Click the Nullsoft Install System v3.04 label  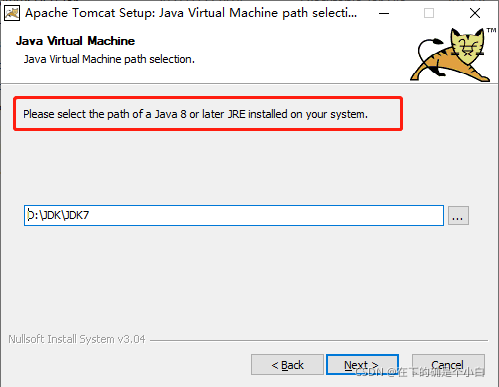77,339
